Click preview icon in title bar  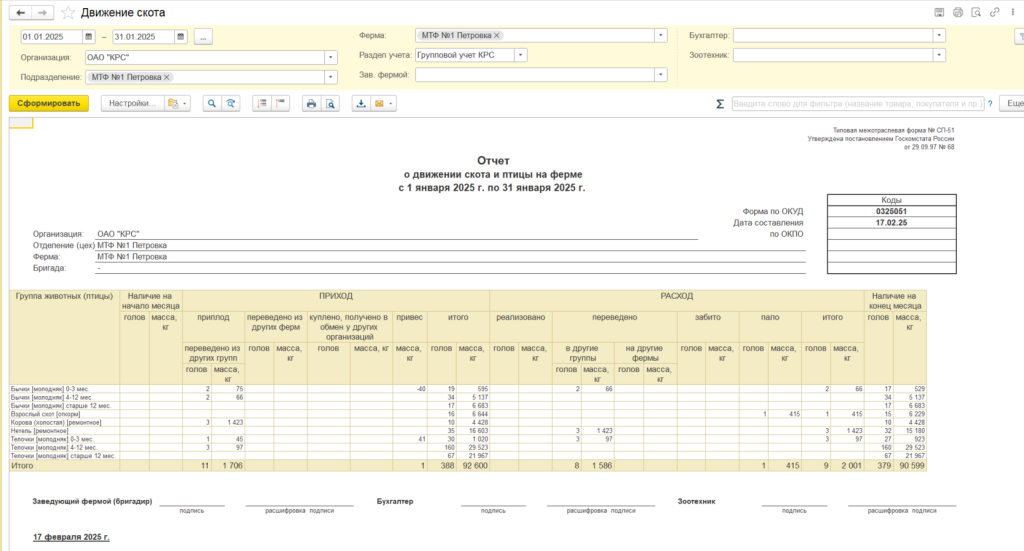tap(976, 12)
